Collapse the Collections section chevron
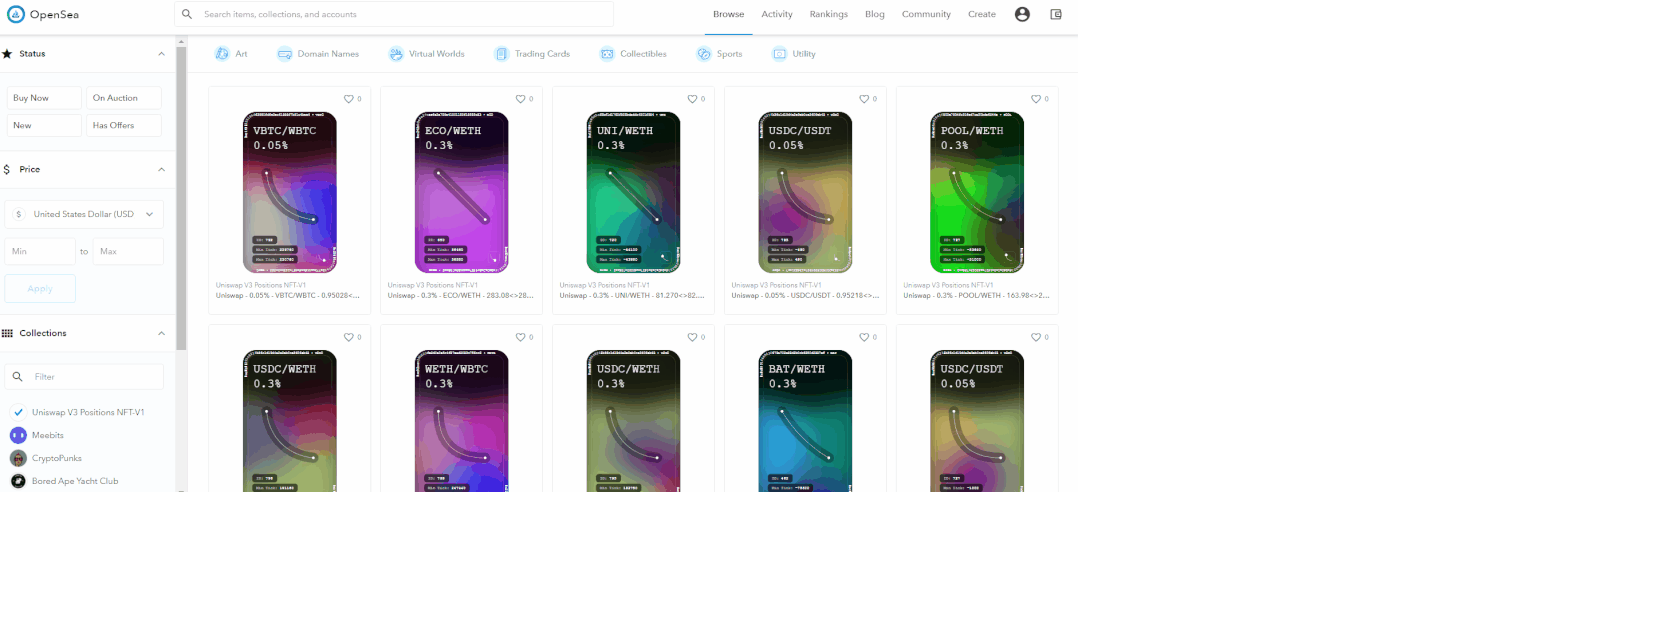Screen dimensions: 1666x636 click(161, 333)
